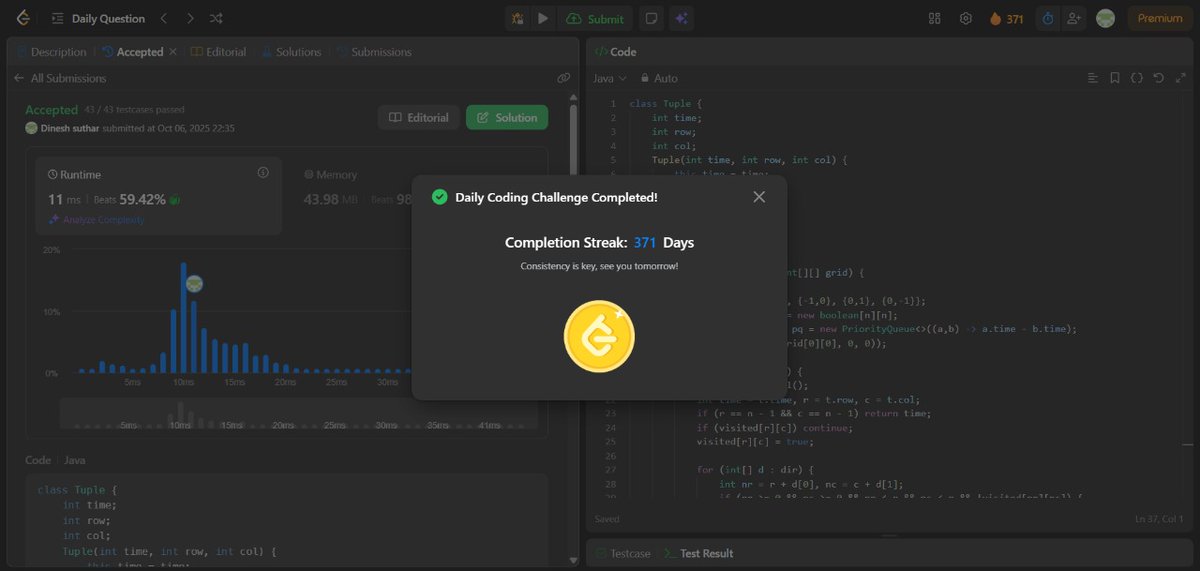Screen dimensions: 1200x571
Task: Click the 'Saved' status text
Action: (x=605, y=519)
